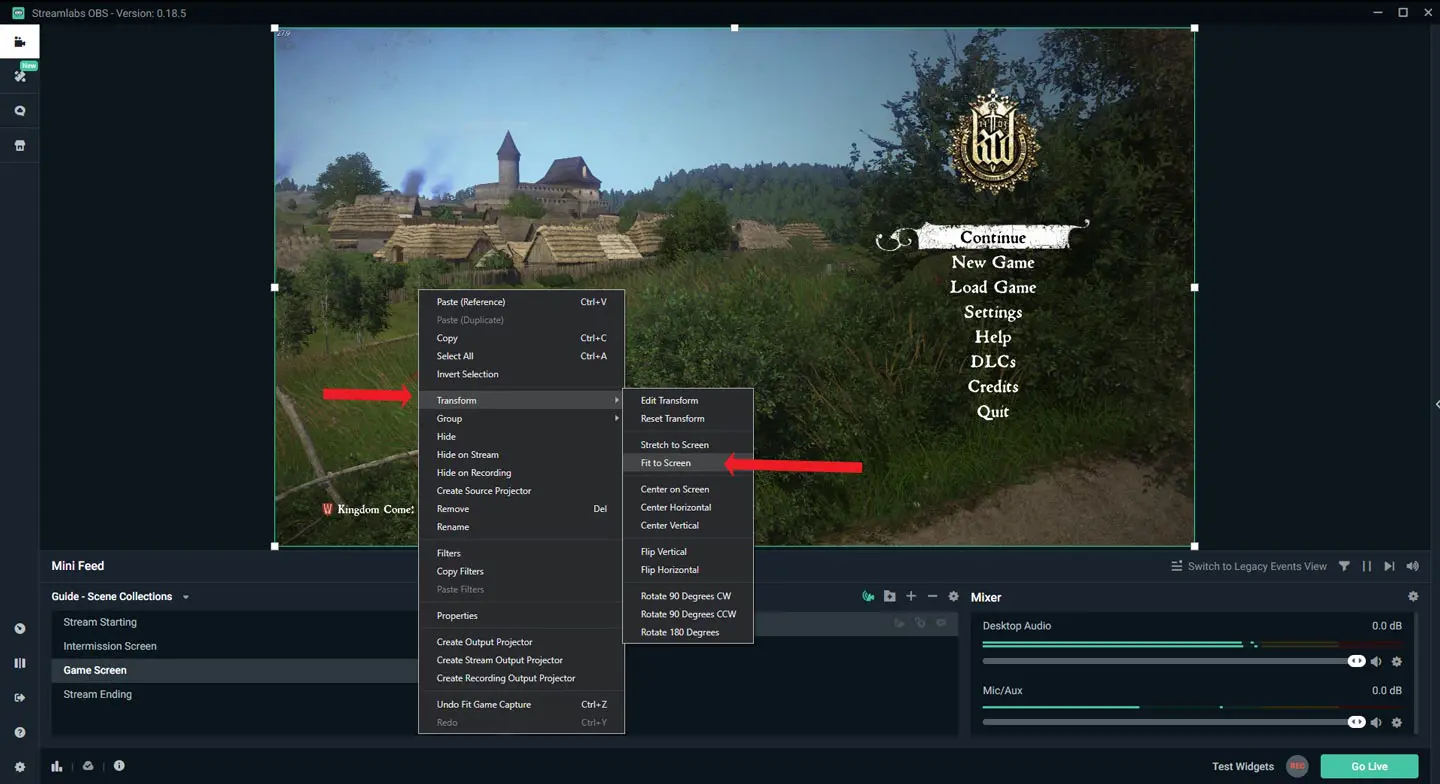Remove selected source with minus icon
Screen dimensions: 1440x784
click(x=932, y=596)
